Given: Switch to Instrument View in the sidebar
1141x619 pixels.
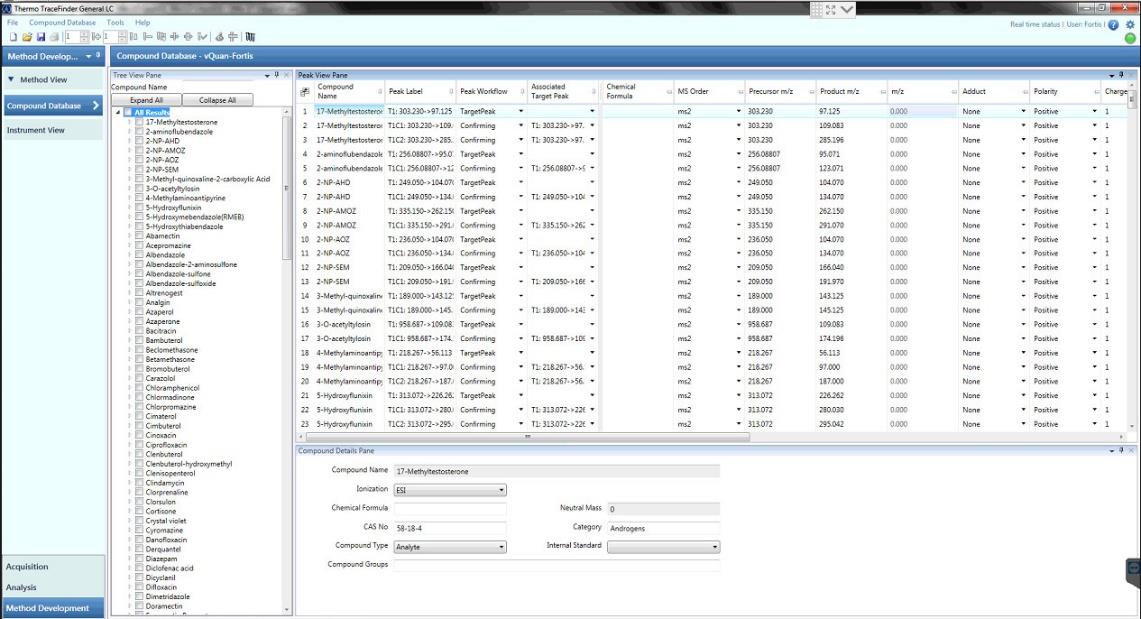Looking at the screenshot, I should (53, 130).
